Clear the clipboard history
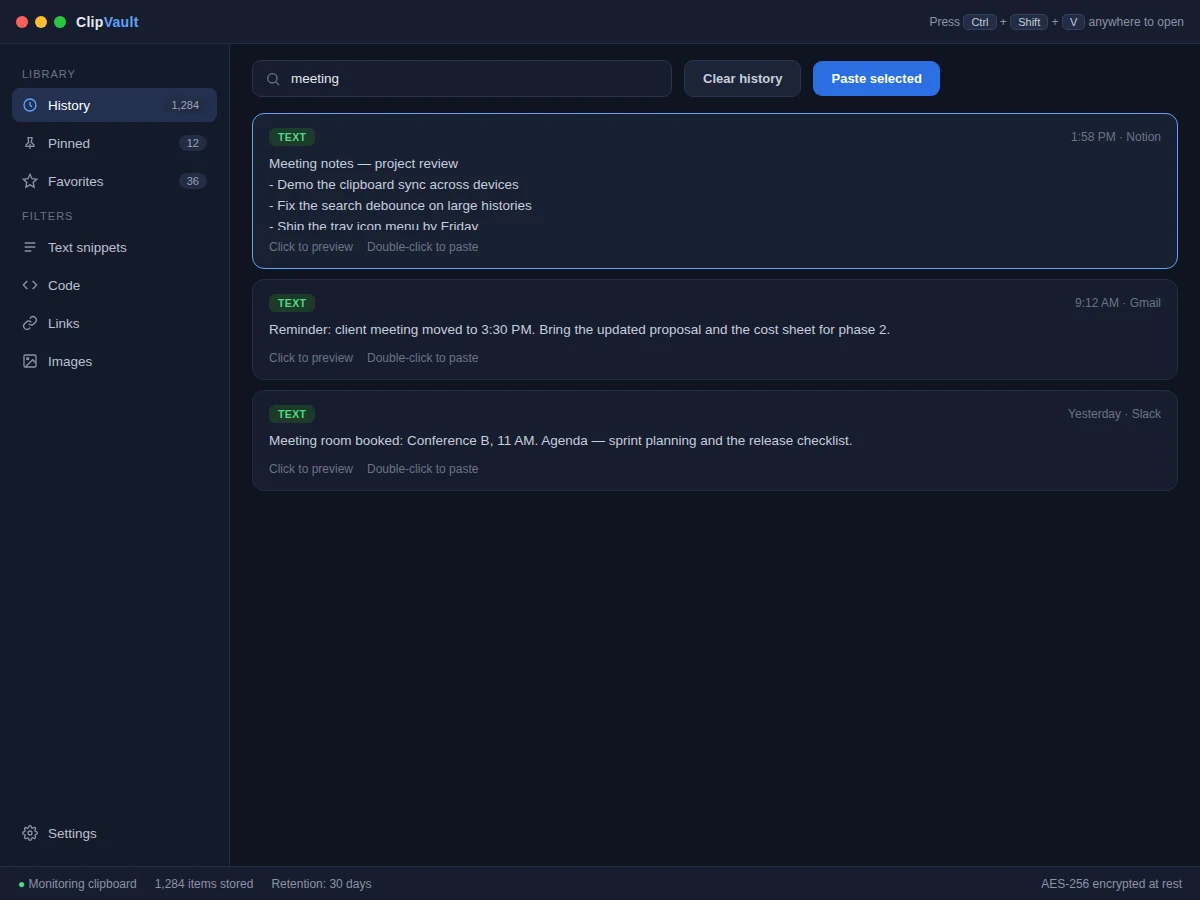Image resolution: width=1200 pixels, height=900 pixels. [742, 78]
